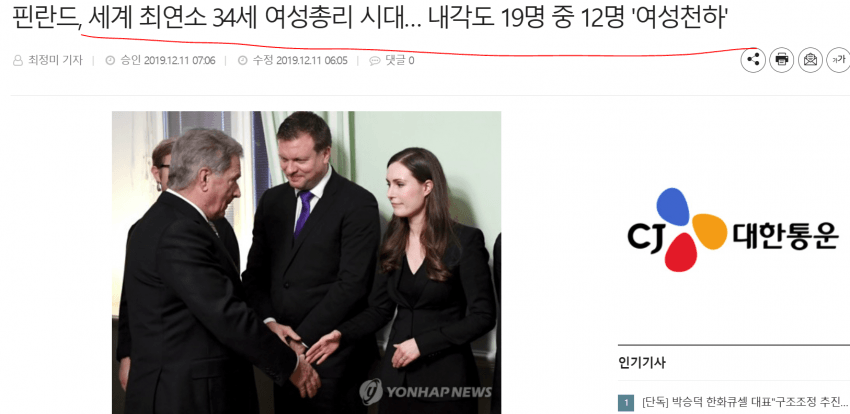
Task: Open font size adjuster 가가 icon
Action: [838, 60]
